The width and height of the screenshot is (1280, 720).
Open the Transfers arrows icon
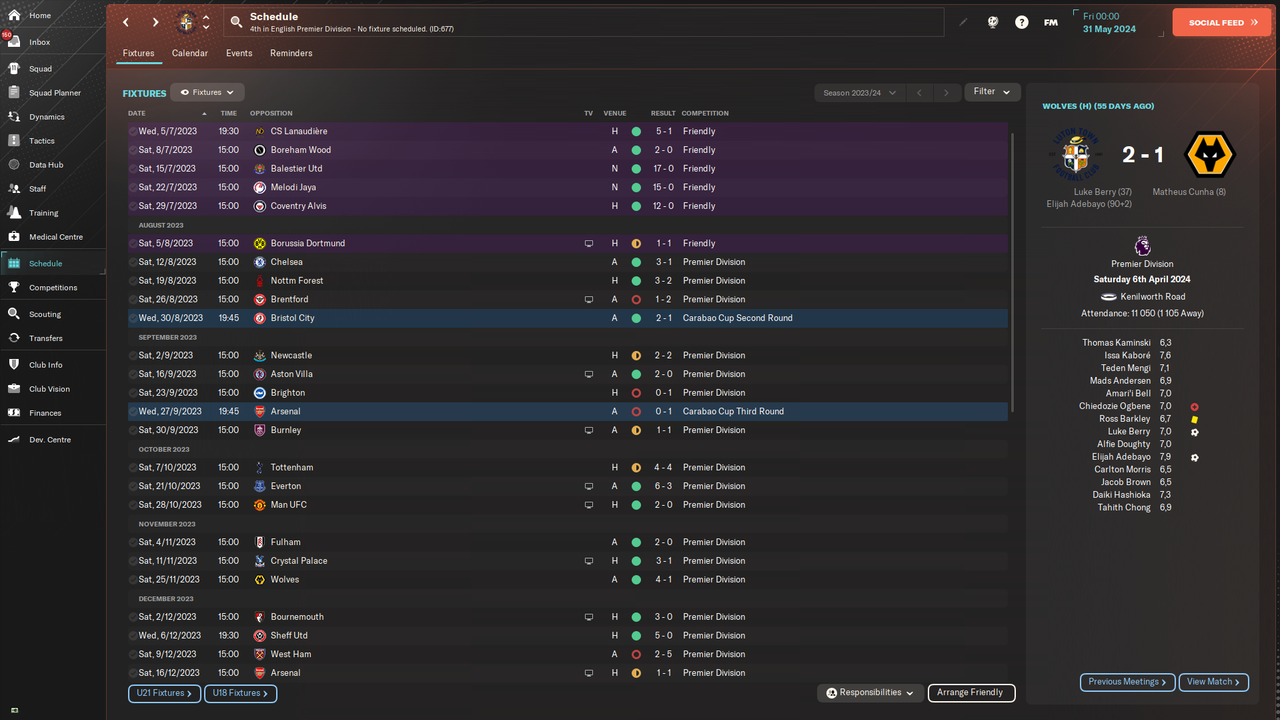pyautogui.click(x=14, y=338)
